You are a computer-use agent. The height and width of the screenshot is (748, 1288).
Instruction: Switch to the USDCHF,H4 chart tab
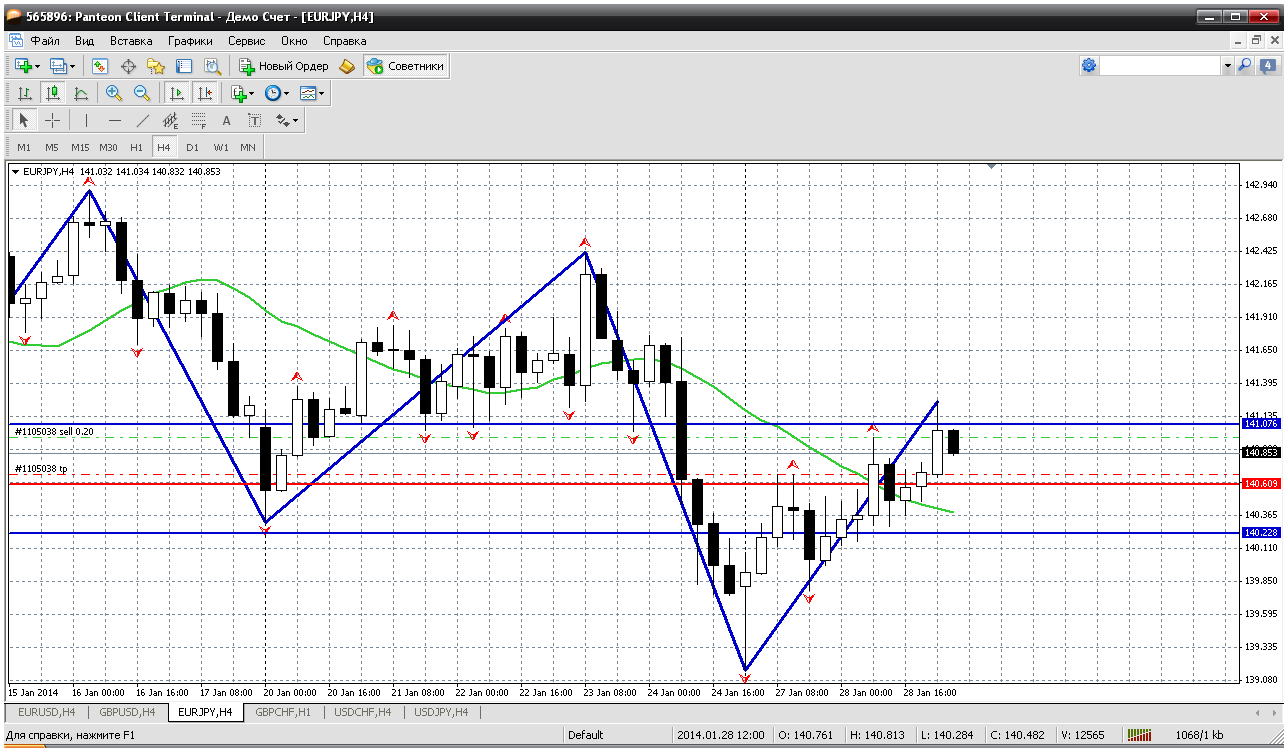tap(362, 712)
